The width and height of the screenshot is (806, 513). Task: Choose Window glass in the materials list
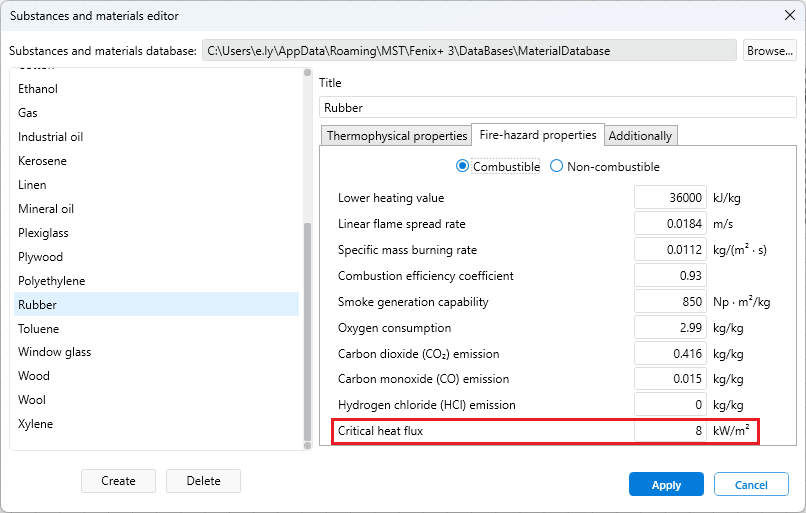54,352
